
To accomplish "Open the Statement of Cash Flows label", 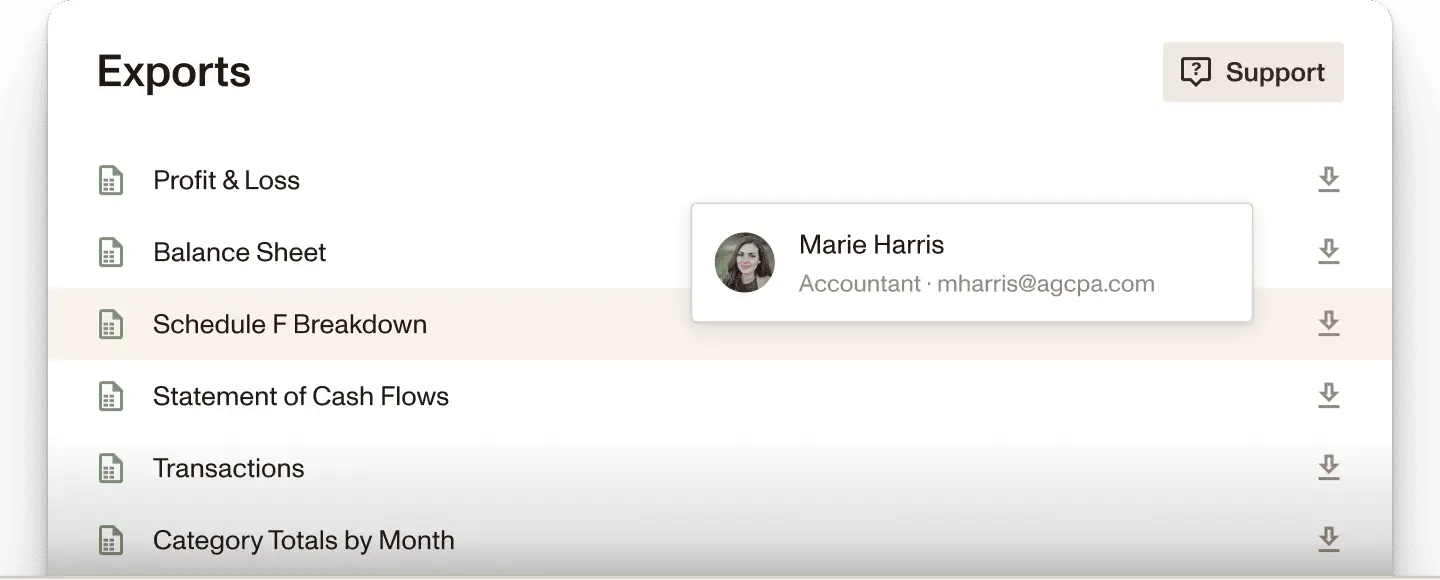I will (300, 396).
